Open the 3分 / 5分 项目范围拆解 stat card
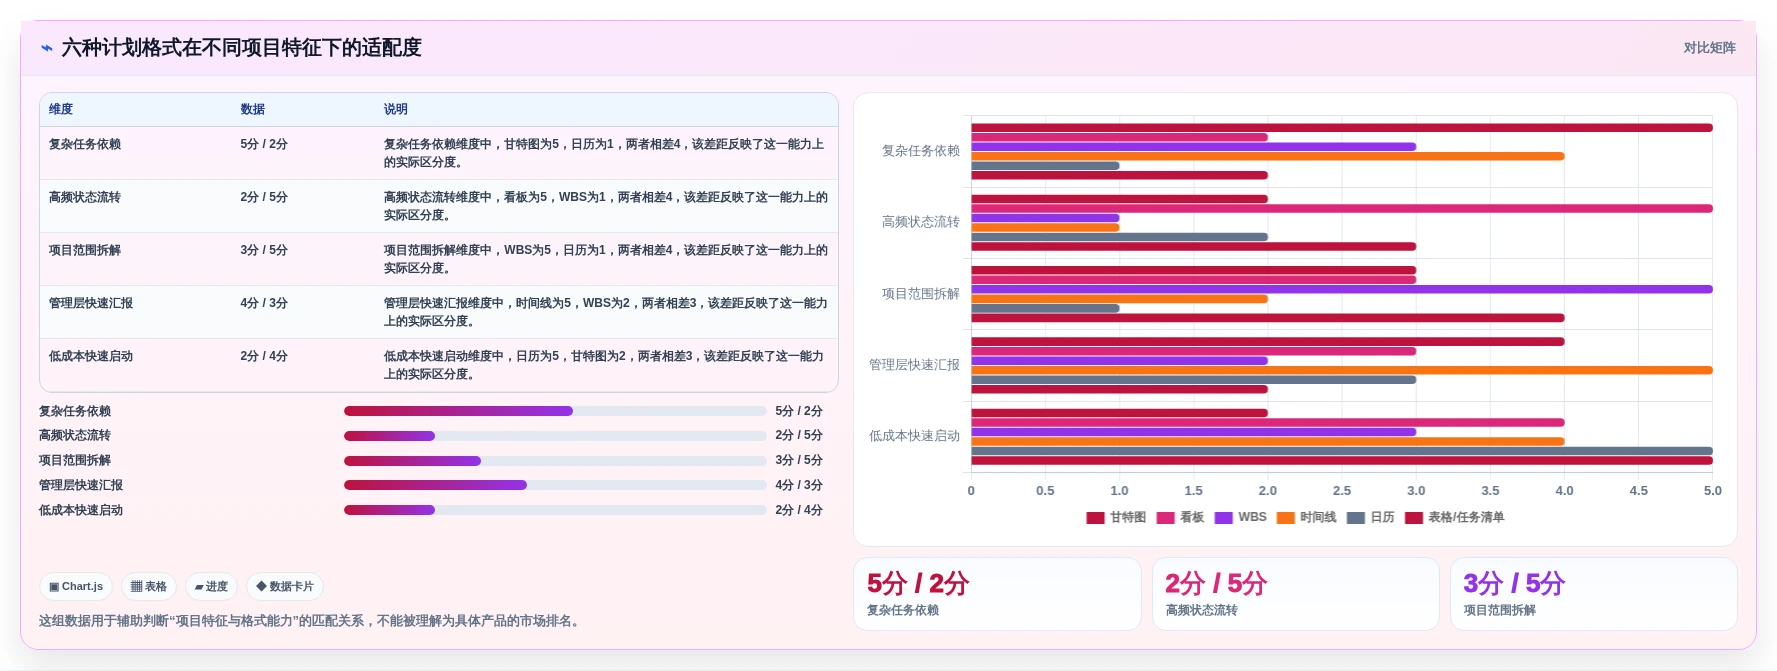This screenshot has width=1777, height=671. click(x=1594, y=594)
